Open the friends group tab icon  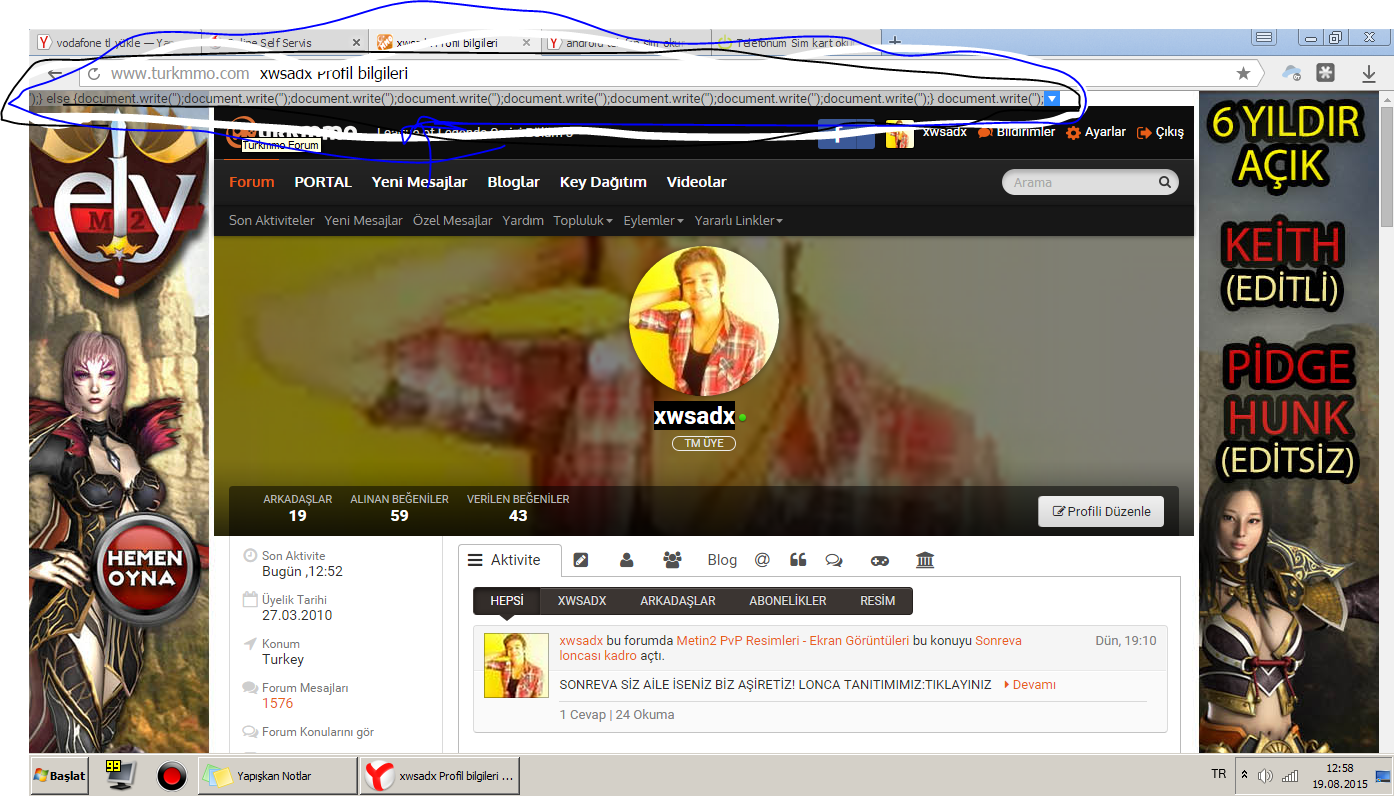[x=672, y=560]
